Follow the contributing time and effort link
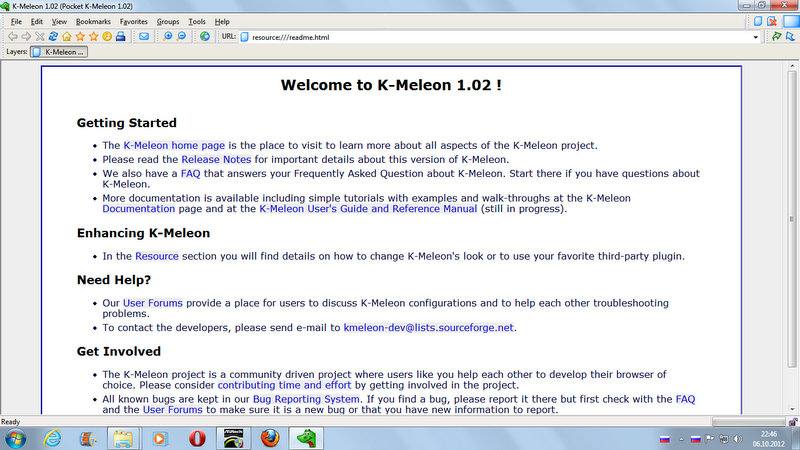Screen dimensions: 800x450 pos(285,385)
